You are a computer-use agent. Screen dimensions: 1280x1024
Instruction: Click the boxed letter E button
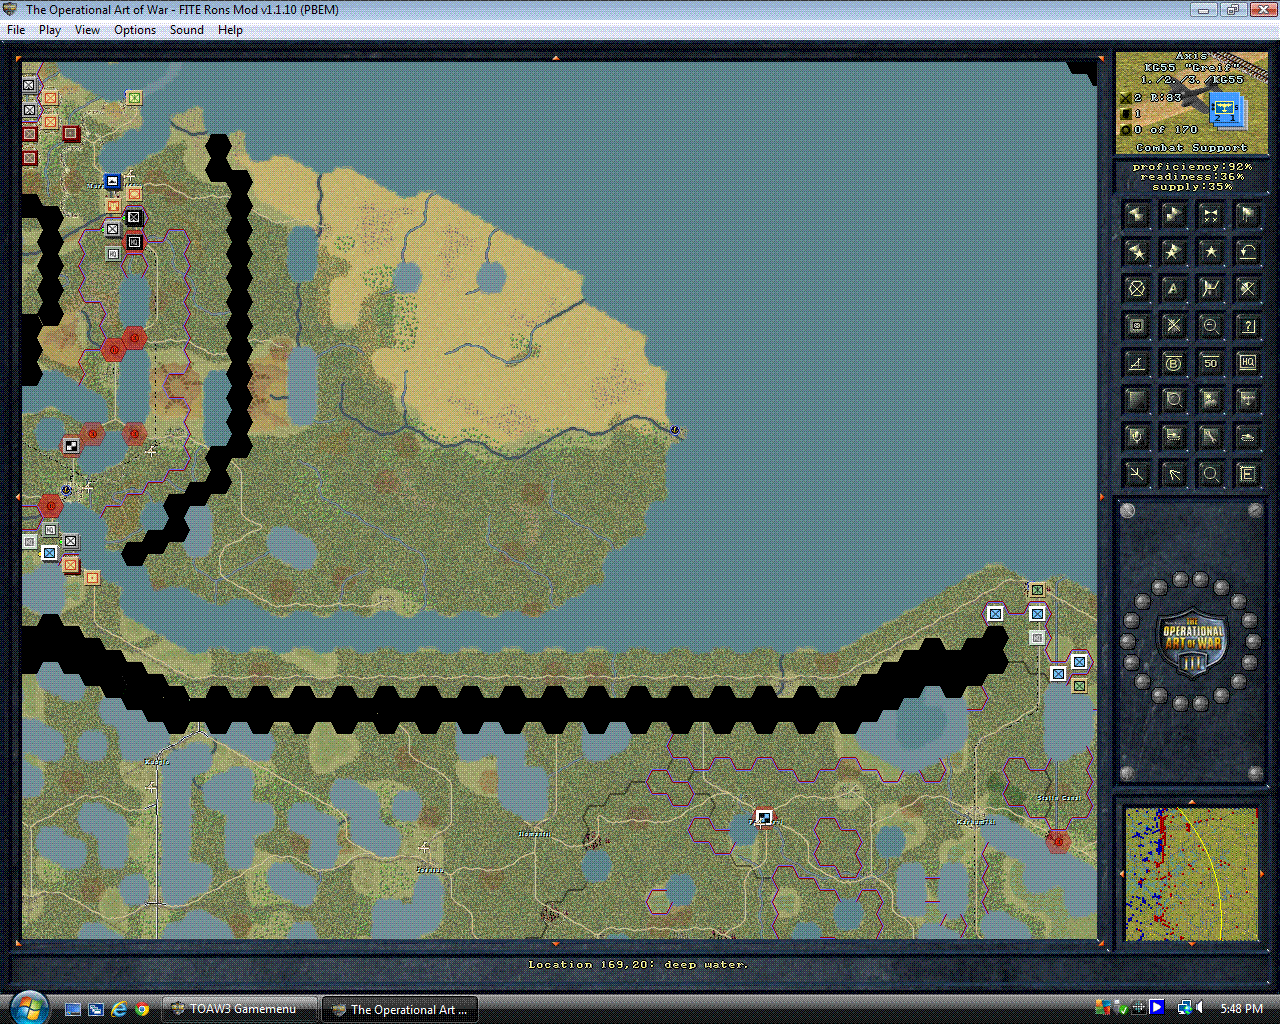(1248, 474)
